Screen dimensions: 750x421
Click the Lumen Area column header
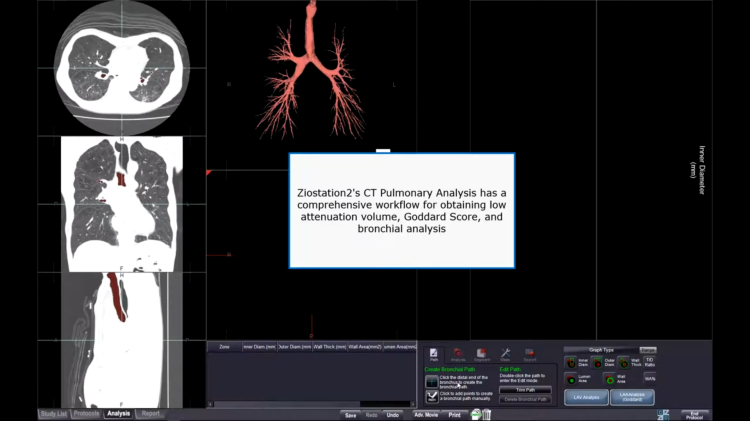click(400, 346)
